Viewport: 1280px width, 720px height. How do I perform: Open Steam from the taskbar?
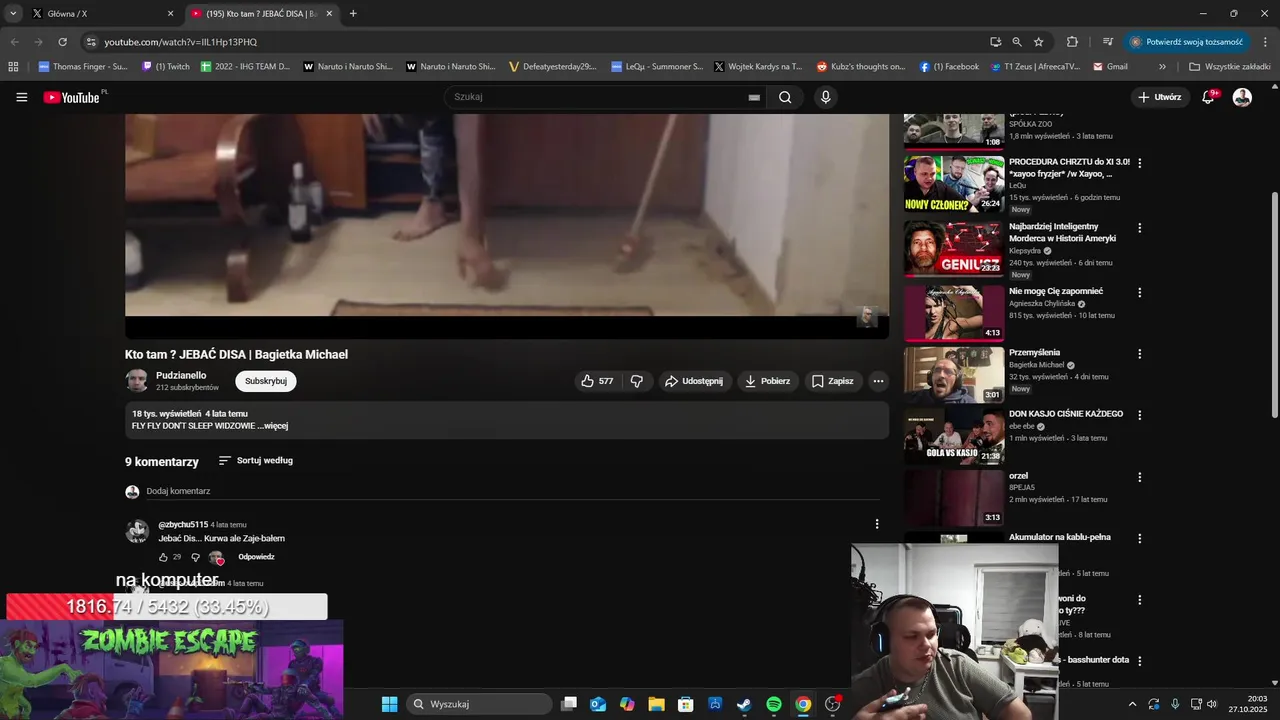744,704
